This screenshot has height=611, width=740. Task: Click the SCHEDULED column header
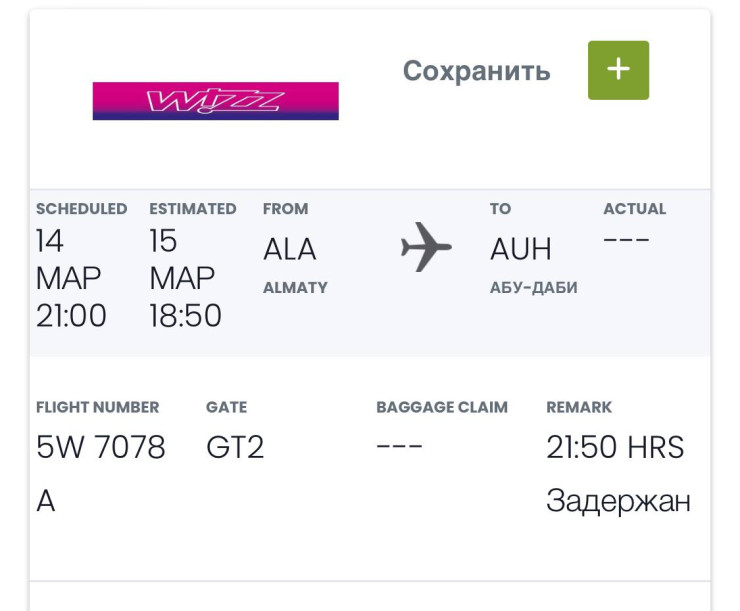tap(81, 209)
